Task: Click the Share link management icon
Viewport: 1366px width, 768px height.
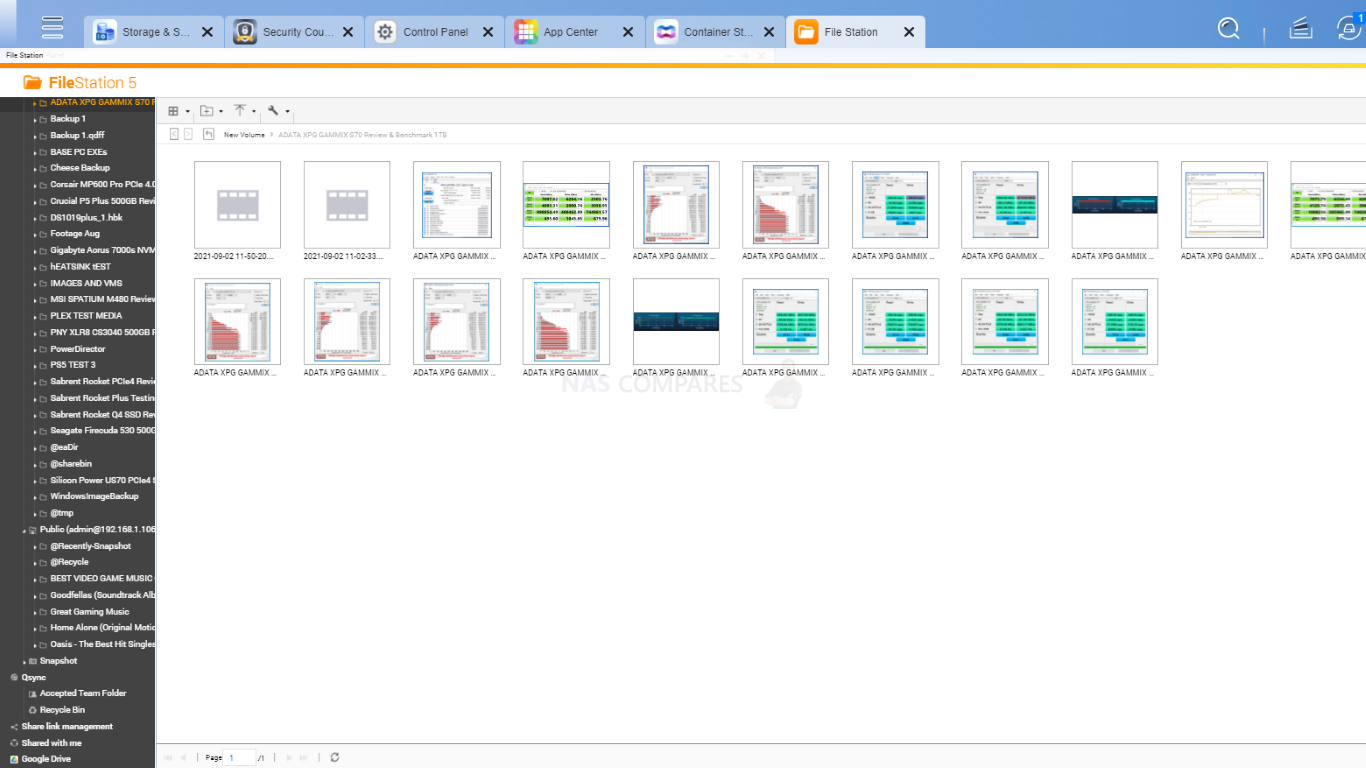Action: tap(14, 727)
